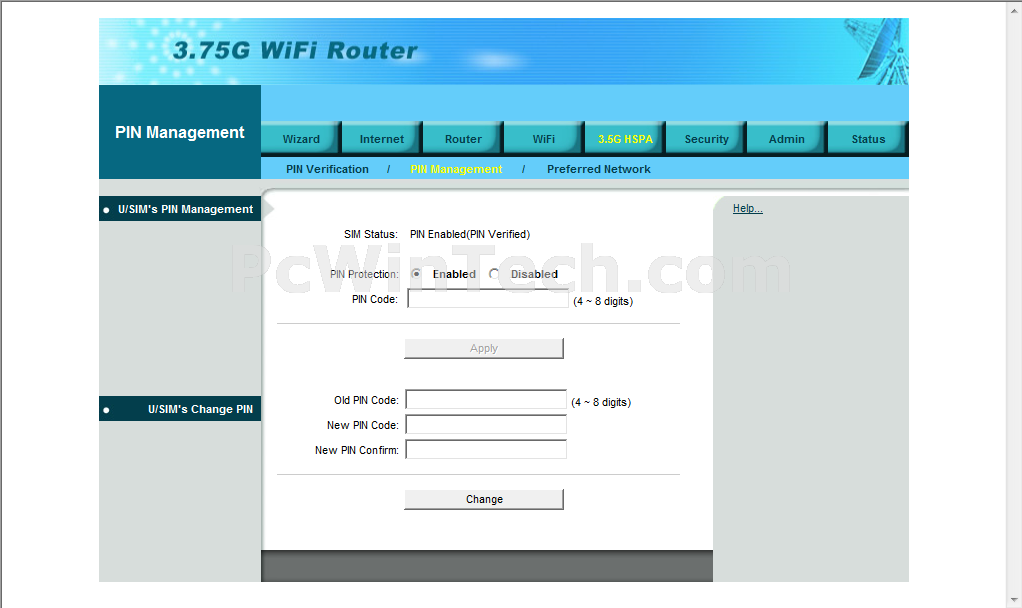Screen dimensions: 1022x608
Task: Focus the New PIN Confirm field
Action: pos(486,450)
